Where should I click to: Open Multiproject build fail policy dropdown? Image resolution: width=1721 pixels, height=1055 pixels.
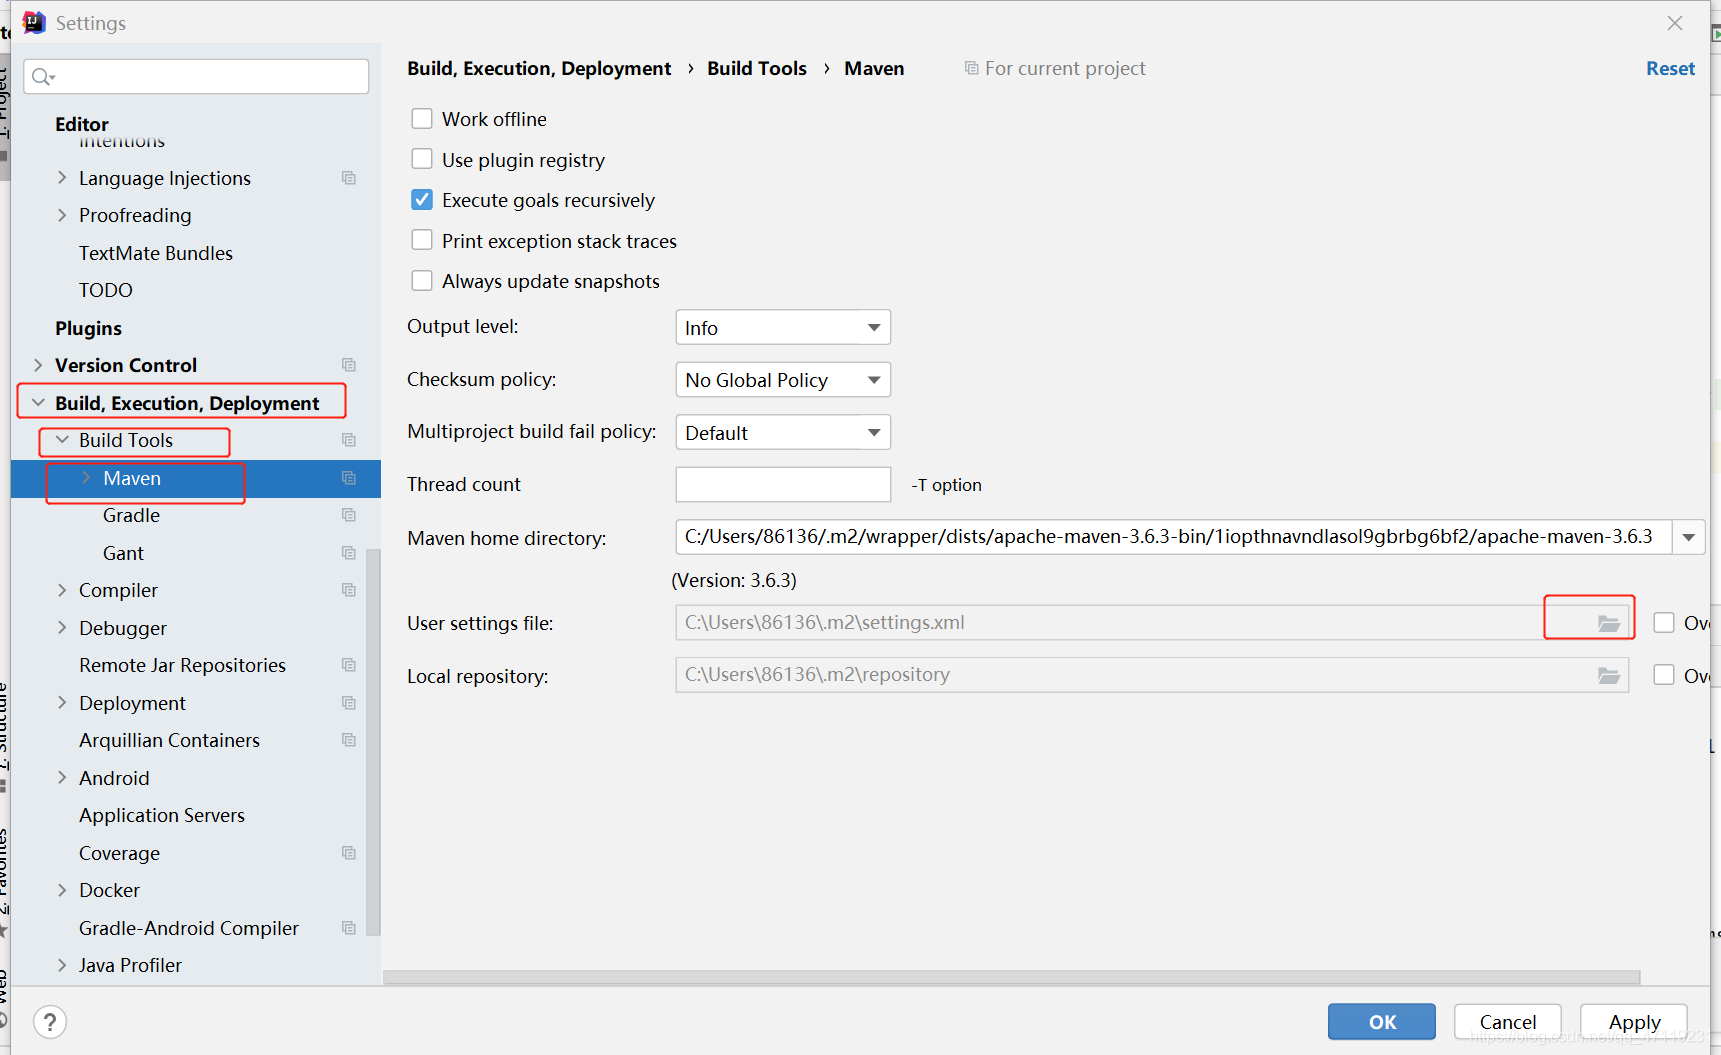[783, 433]
